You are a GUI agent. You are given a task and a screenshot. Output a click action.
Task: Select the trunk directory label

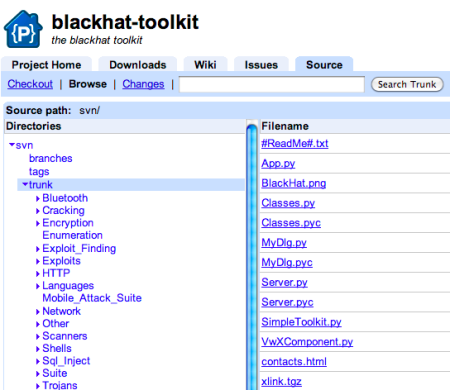pyautogui.click(x=41, y=184)
